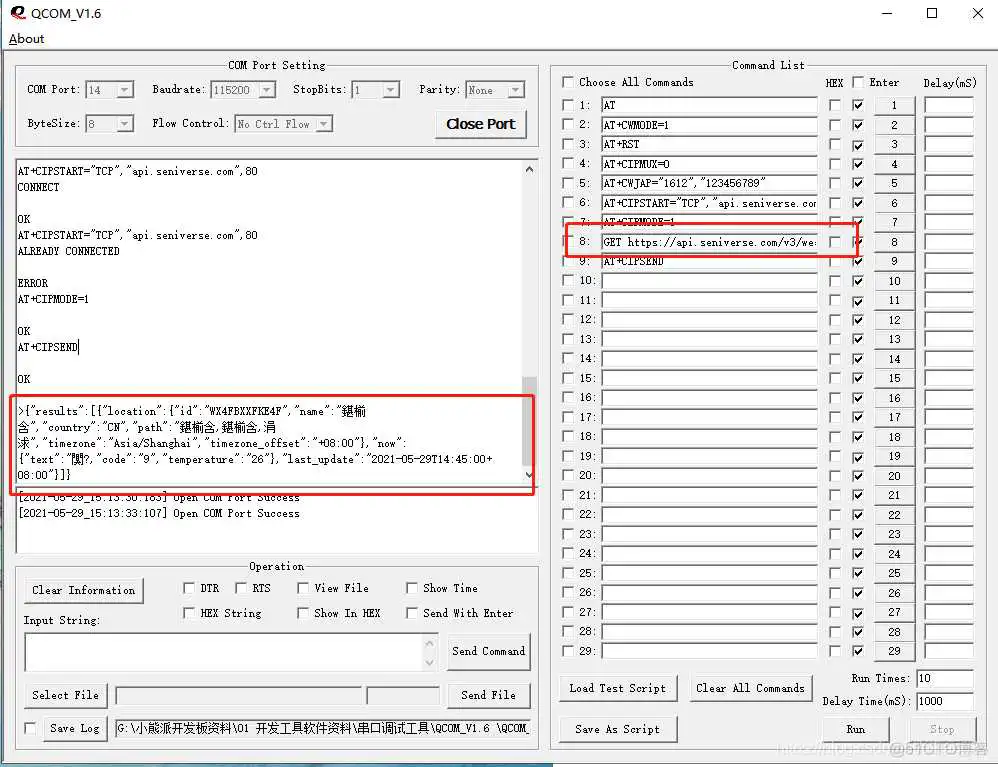Click the Close Port button
The image size is (998, 767).
coord(479,125)
